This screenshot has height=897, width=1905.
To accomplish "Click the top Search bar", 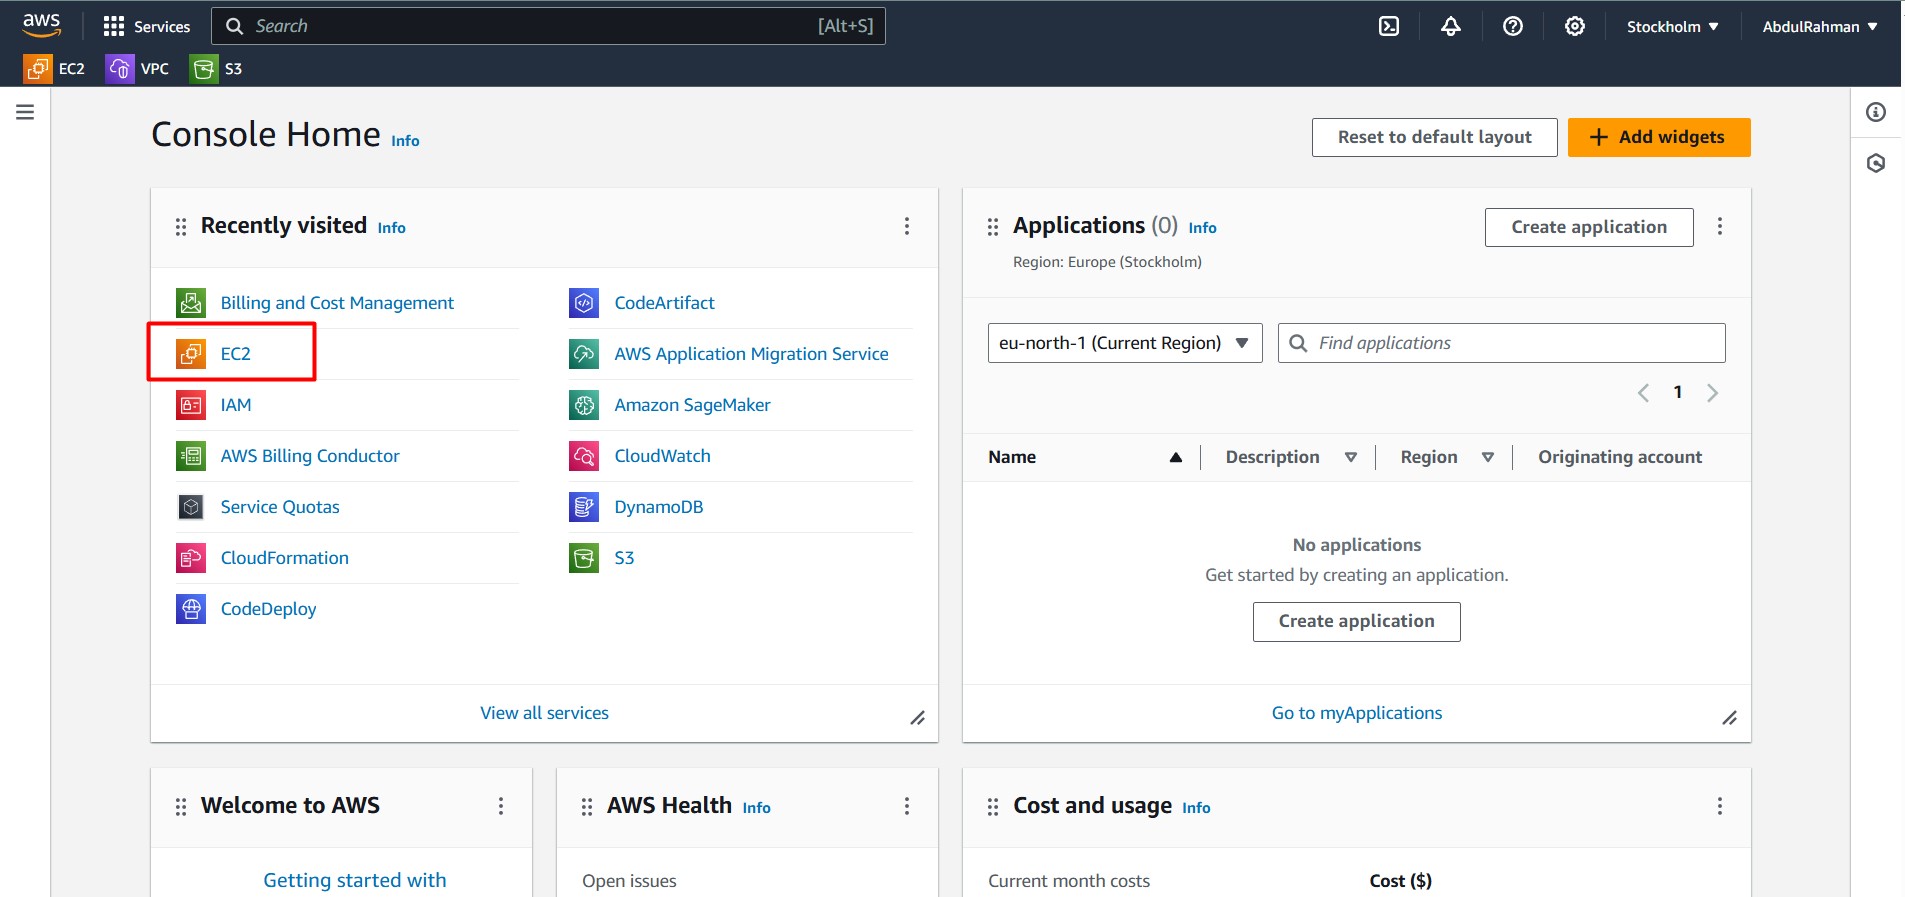I will (548, 26).
